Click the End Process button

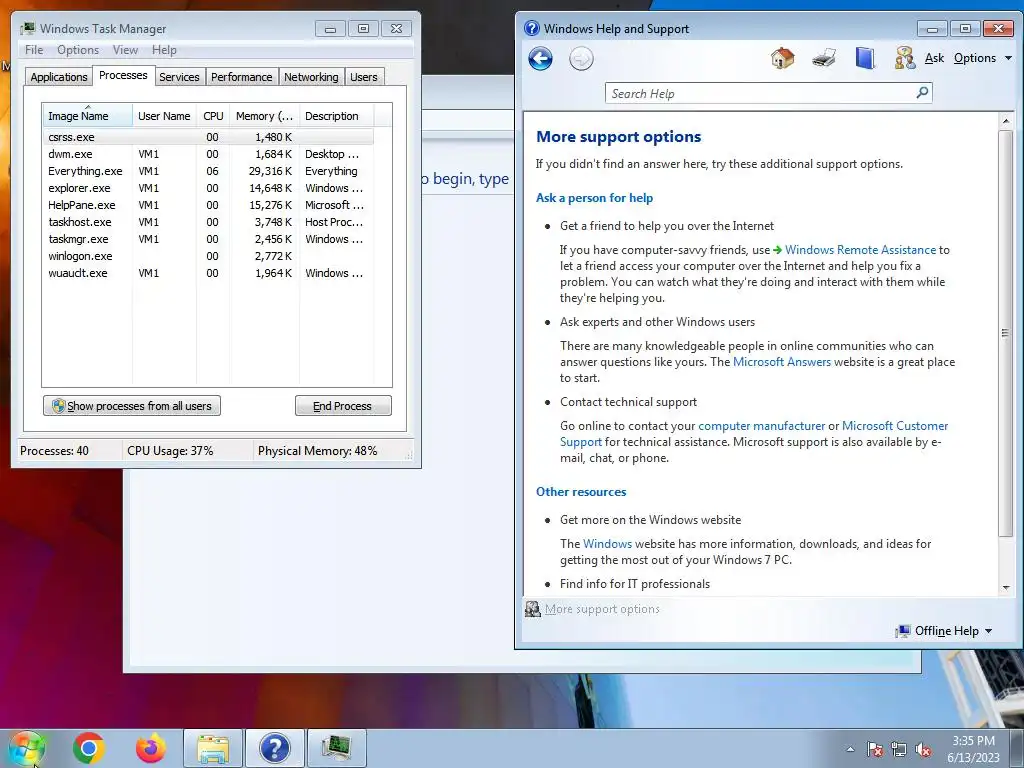point(343,406)
